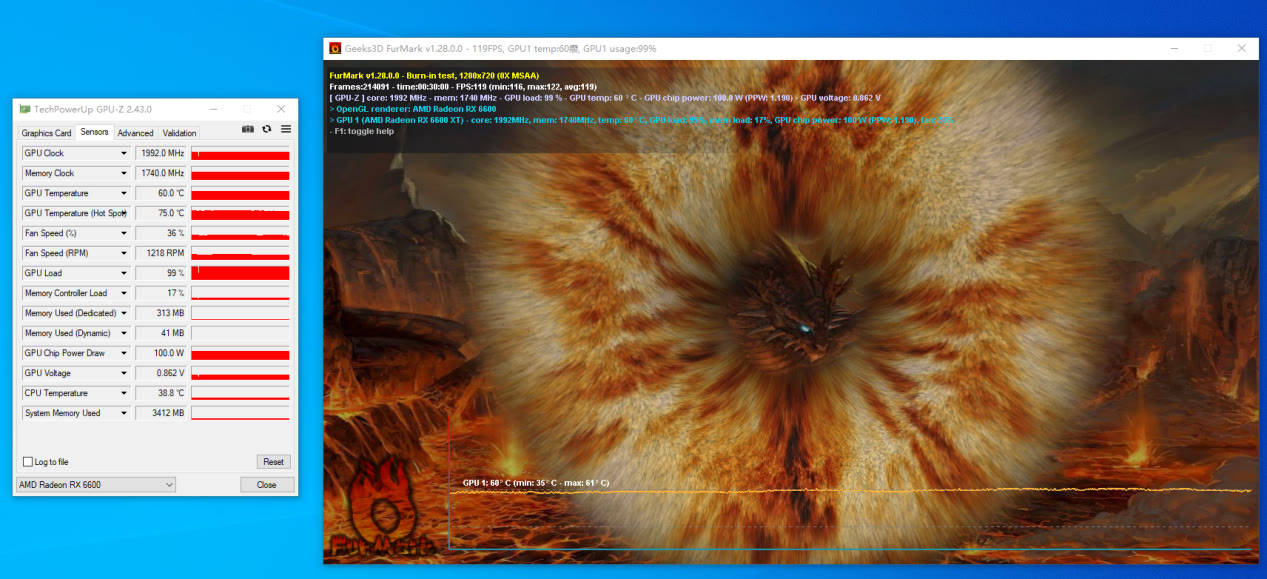This screenshot has height=579, width=1267.
Task: Close the FurMark window with its title bar X
Action: pos(1241,48)
